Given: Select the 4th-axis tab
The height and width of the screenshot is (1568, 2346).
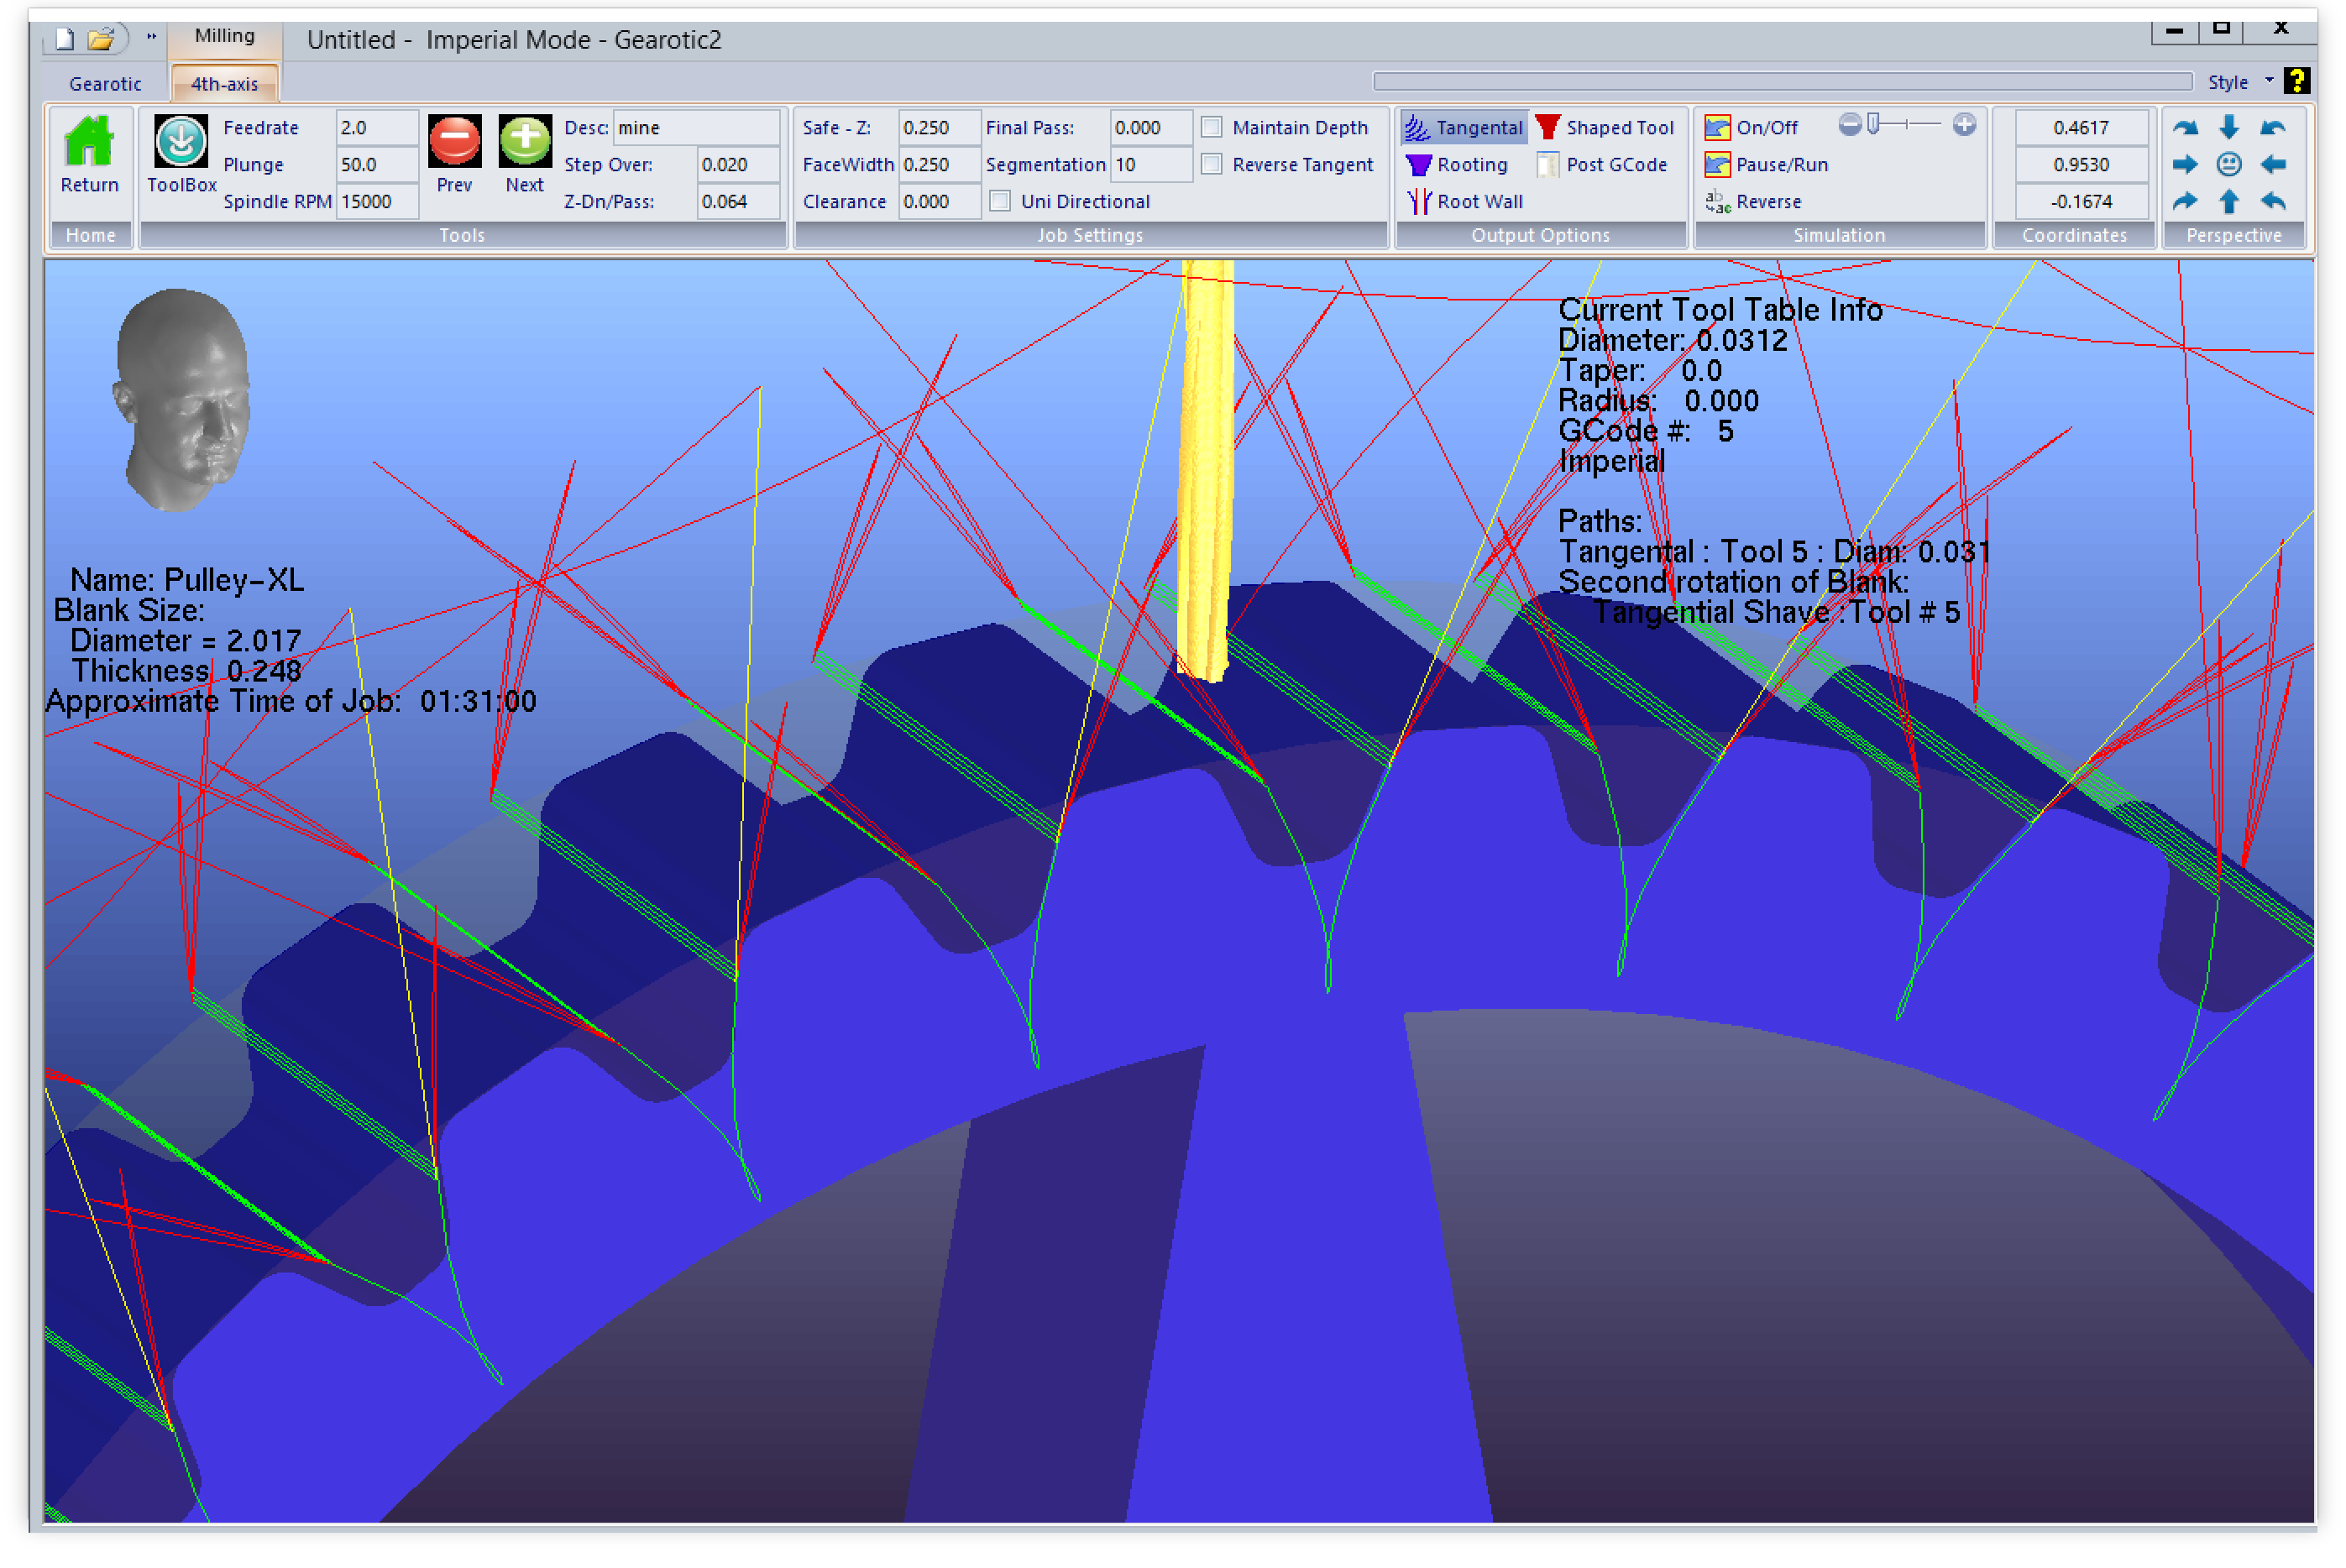Looking at the screenshot, I should click(x=224, y=84).
